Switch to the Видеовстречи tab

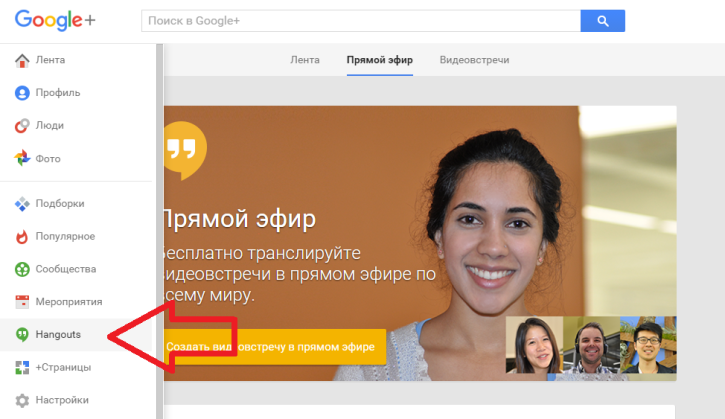(x=474, y=60)
